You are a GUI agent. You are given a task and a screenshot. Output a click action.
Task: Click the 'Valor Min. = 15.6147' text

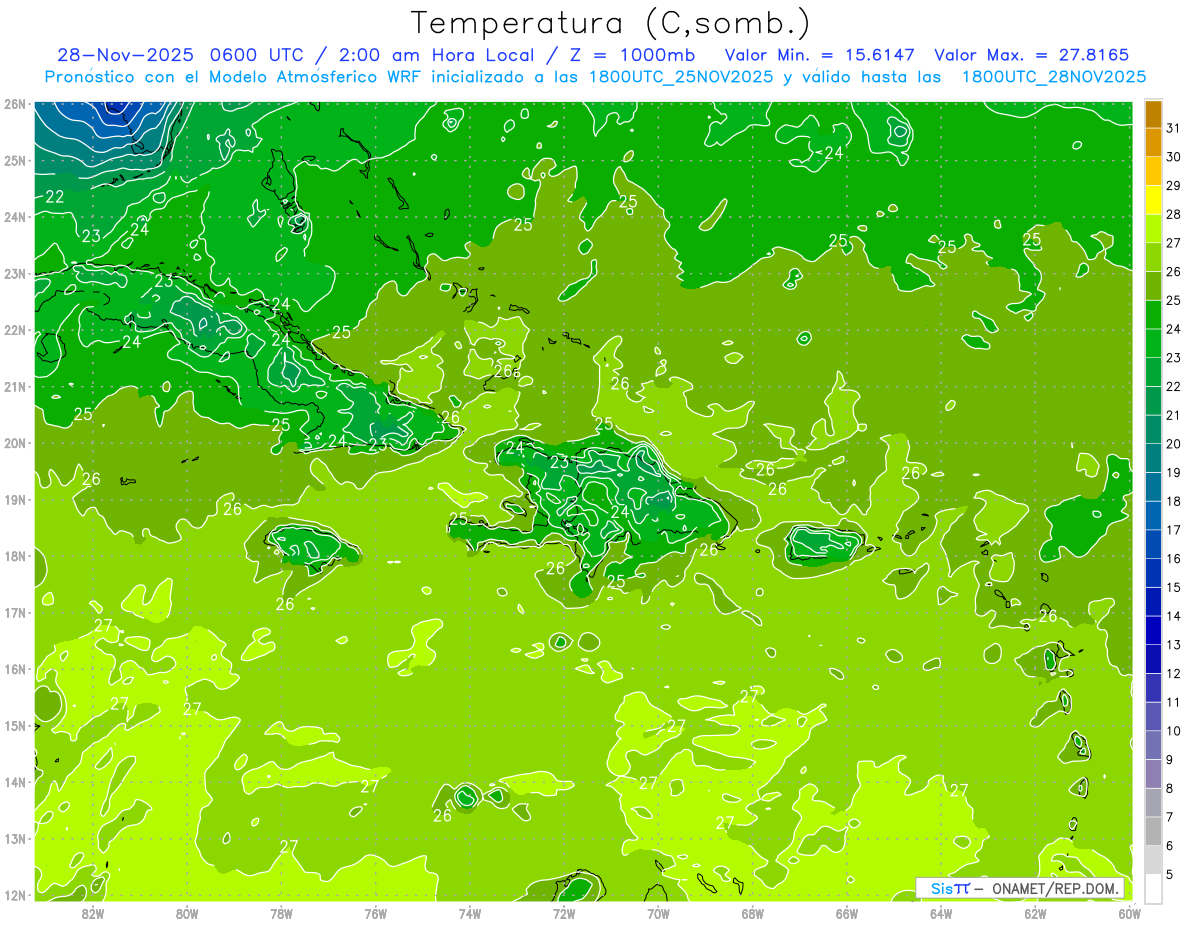[819, 55]
